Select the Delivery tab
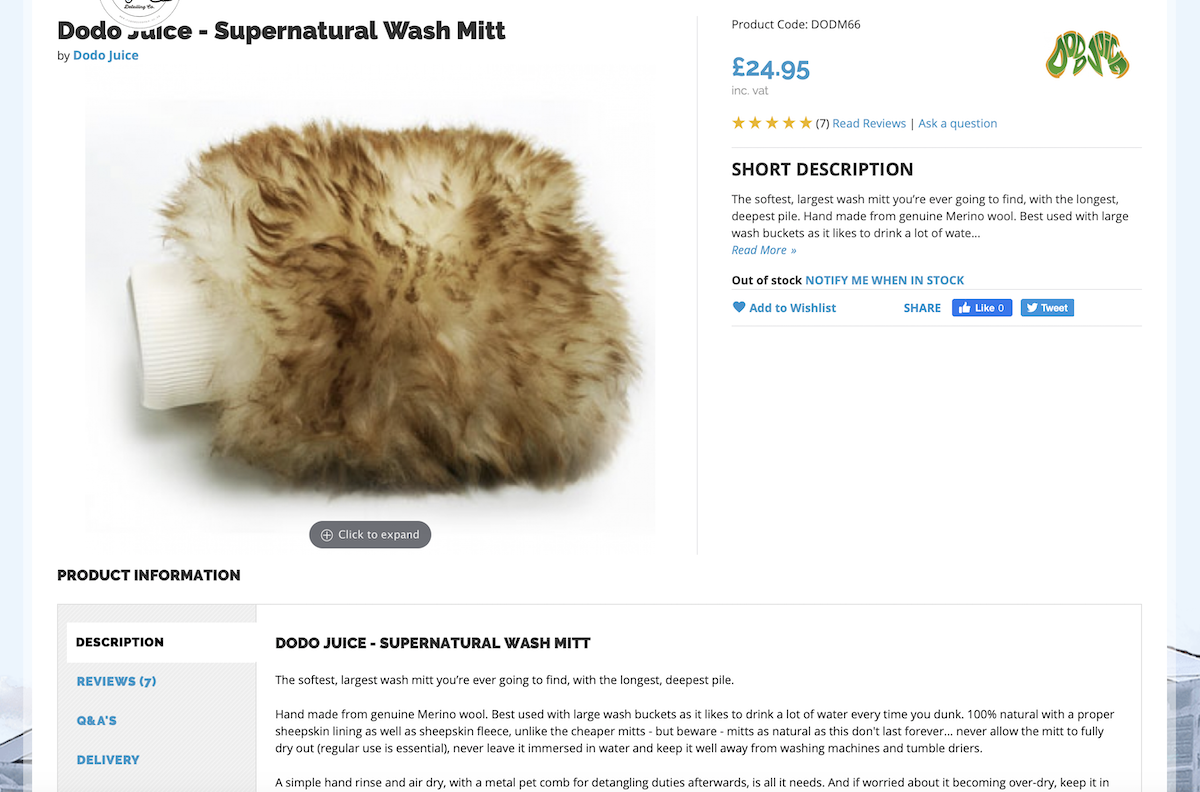Viewport: 1200px width, 792px height. tap(108, 760)
